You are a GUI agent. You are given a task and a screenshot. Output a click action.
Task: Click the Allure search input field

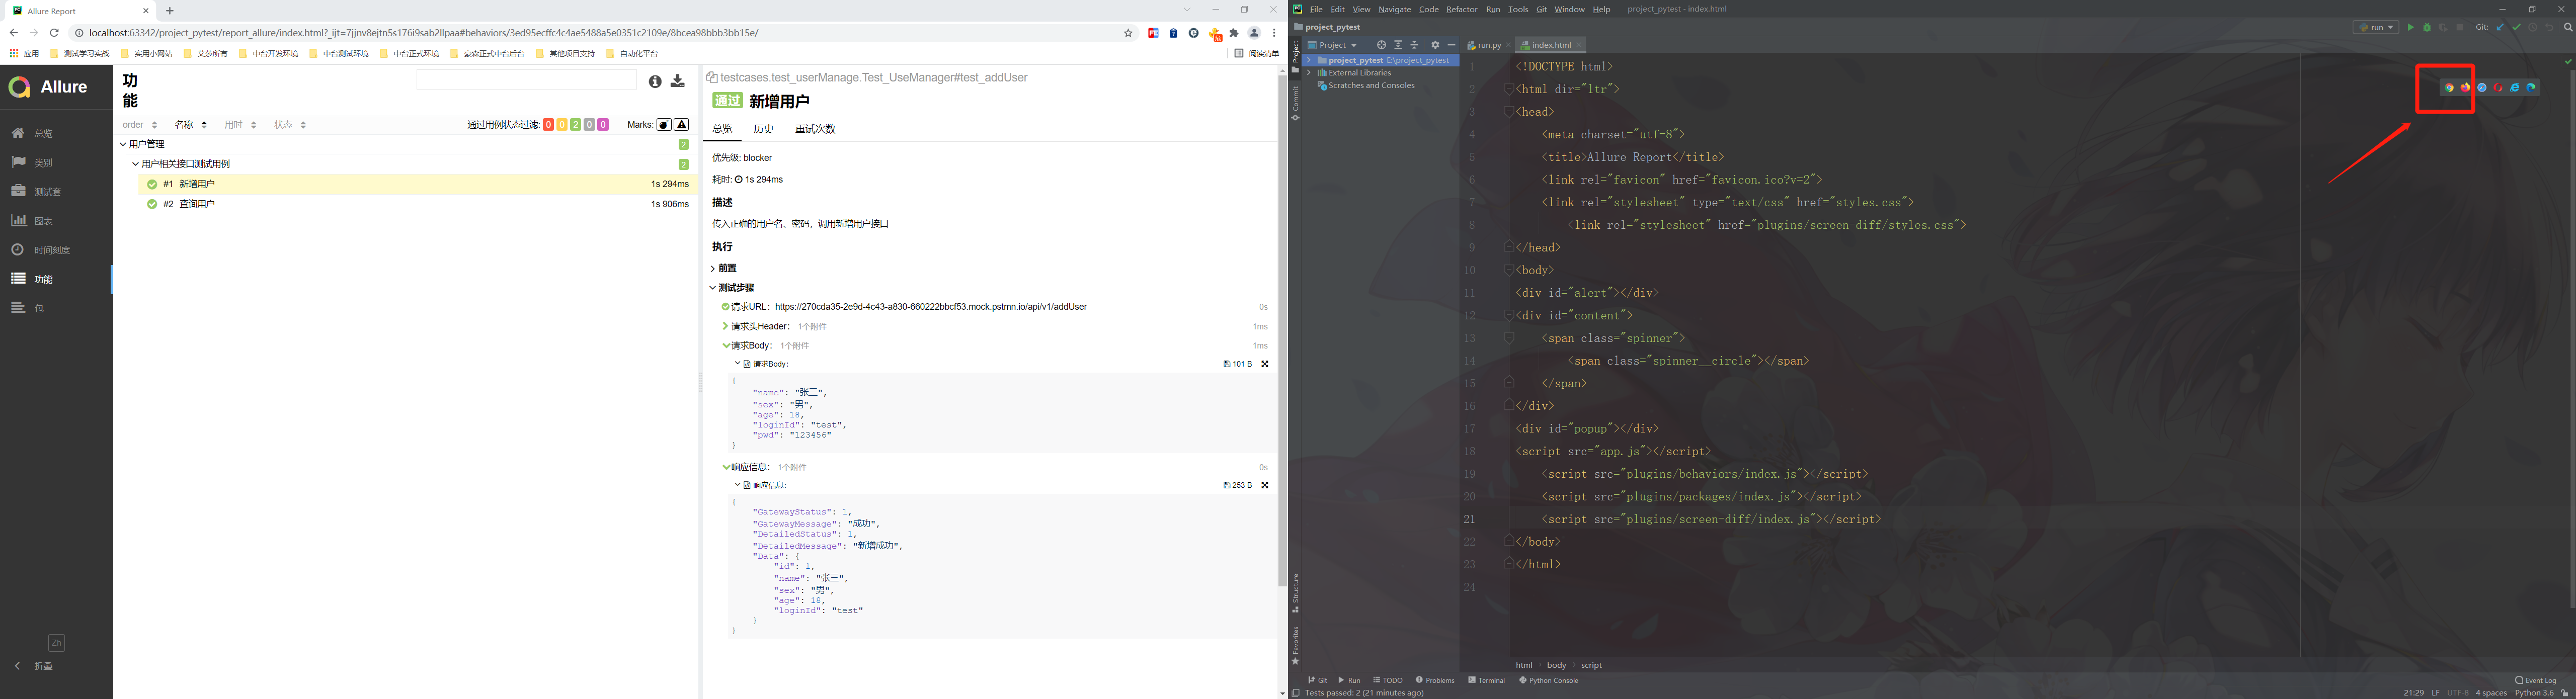point(526,80)
